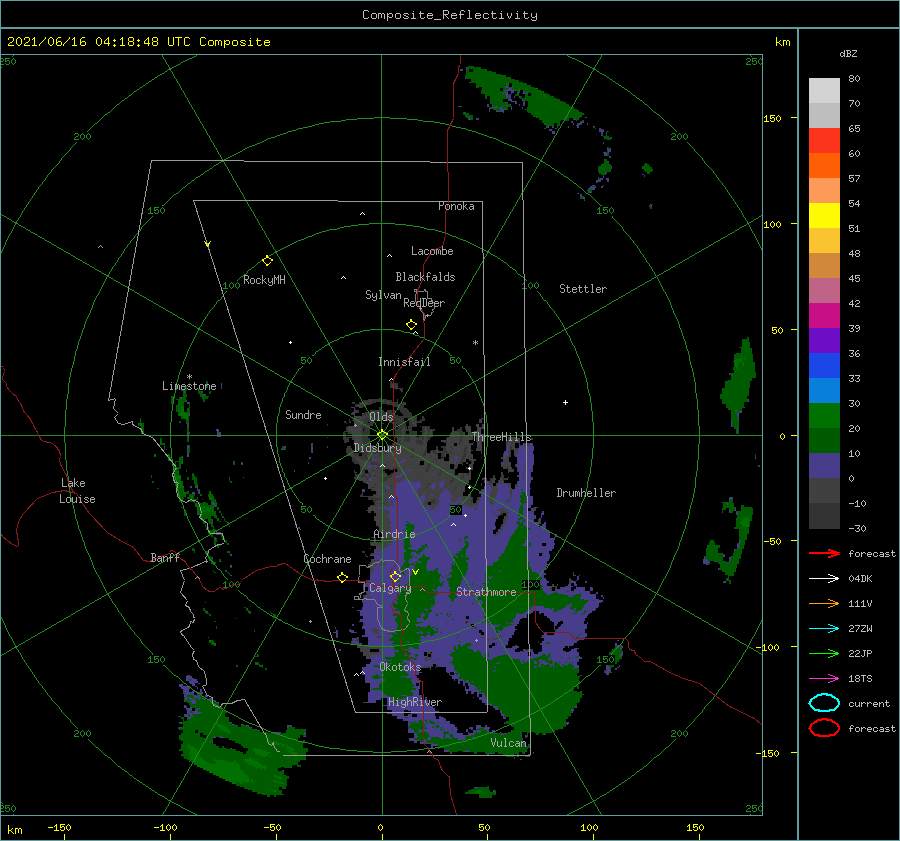Click the Blackfalds label on the map
900x841 pixels.
(425, 277)
